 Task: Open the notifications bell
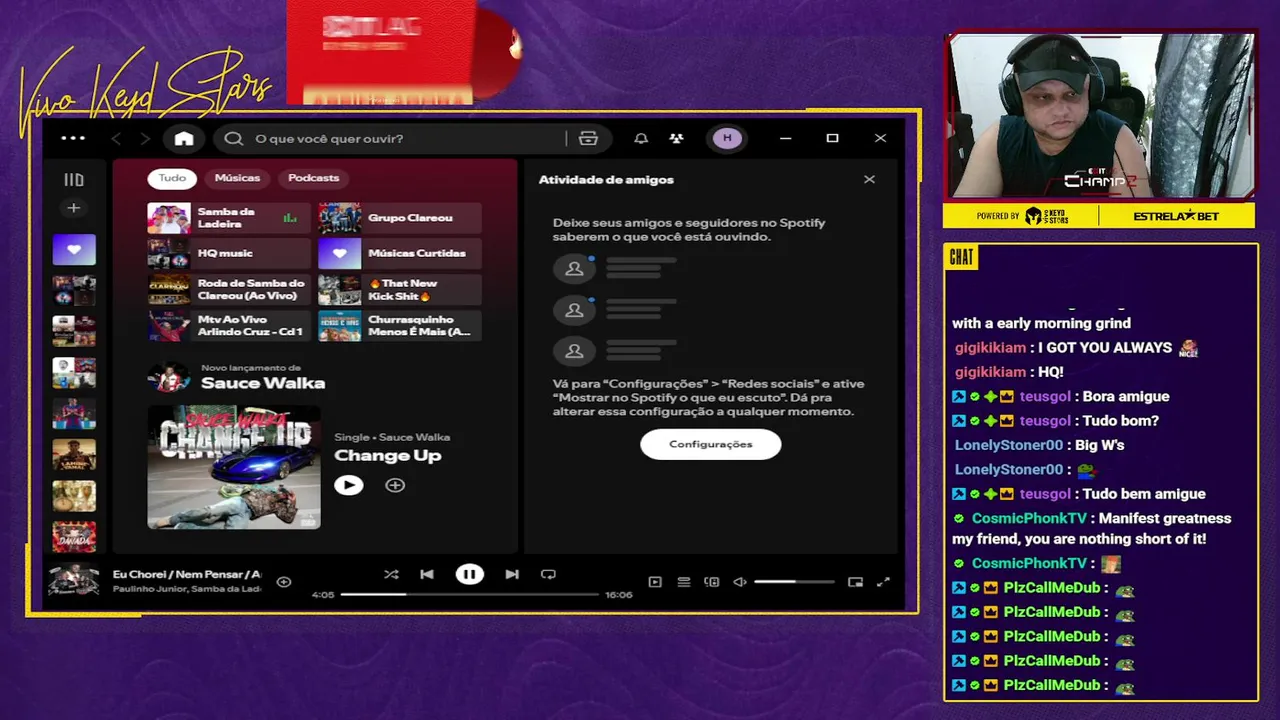[641, 139]
